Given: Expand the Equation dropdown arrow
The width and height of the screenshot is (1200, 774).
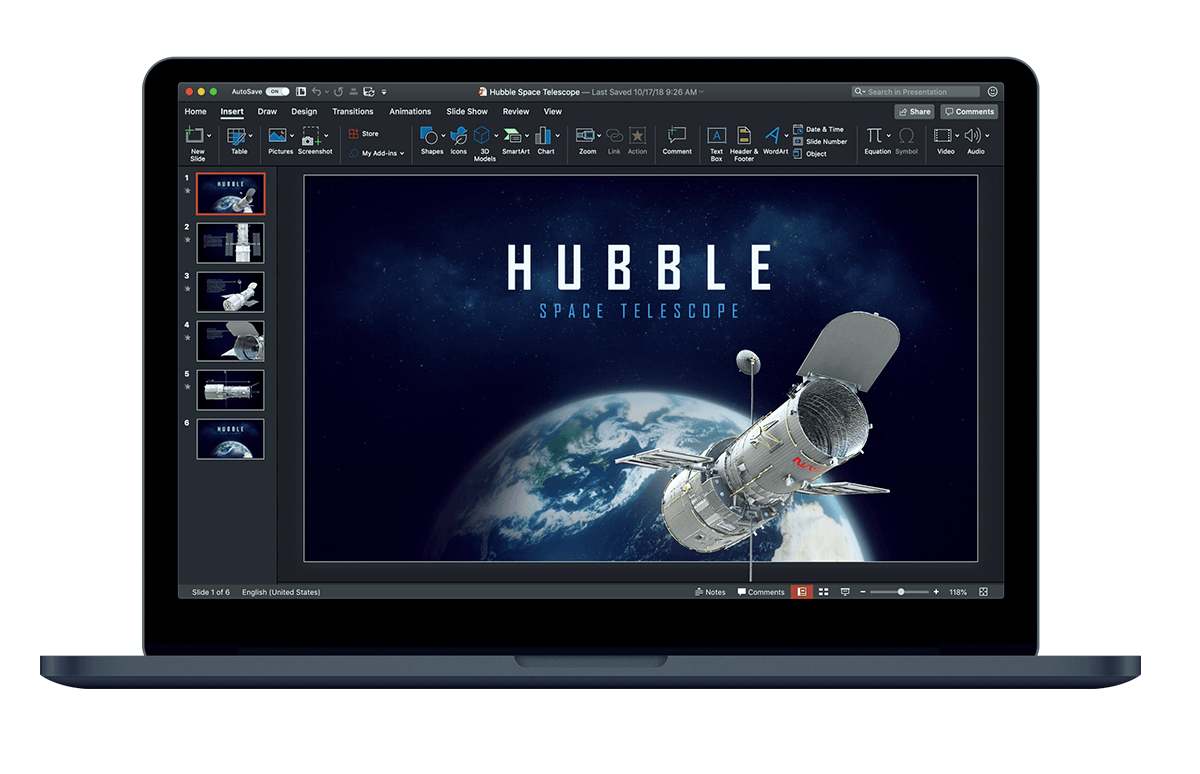Looking at the screenshot, I should tap(888, 135).
